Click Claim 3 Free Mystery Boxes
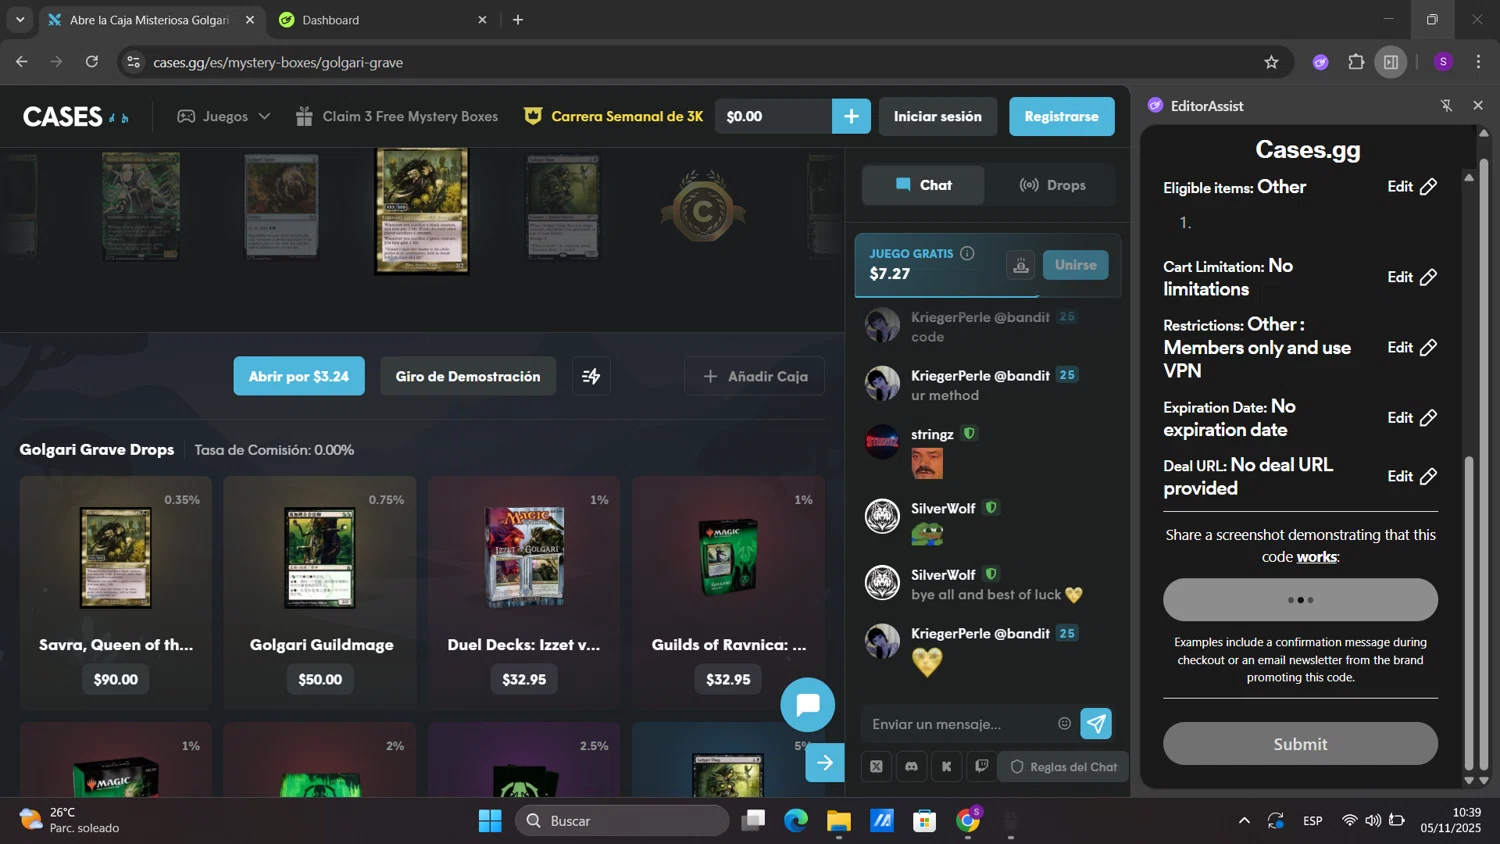 [x=397, y=116]
